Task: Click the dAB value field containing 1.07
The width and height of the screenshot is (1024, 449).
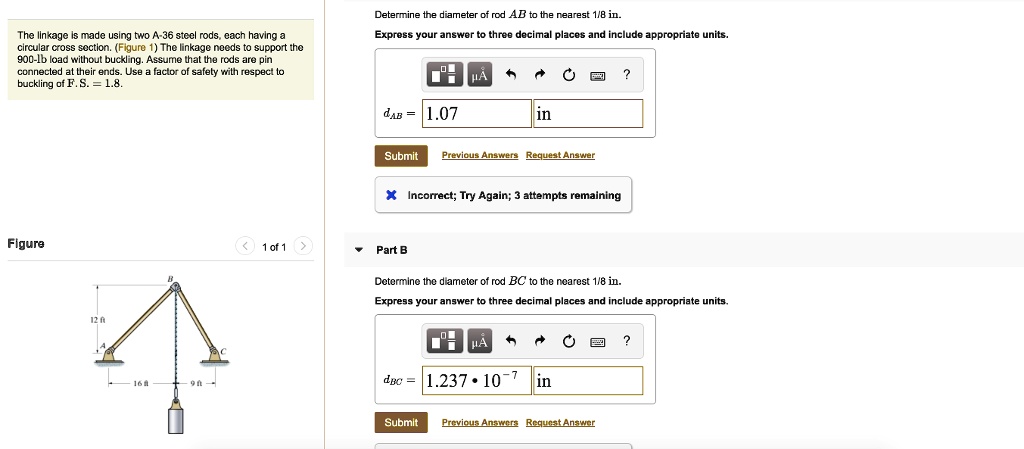Action: pyautogui.click(x=477, y=114)
